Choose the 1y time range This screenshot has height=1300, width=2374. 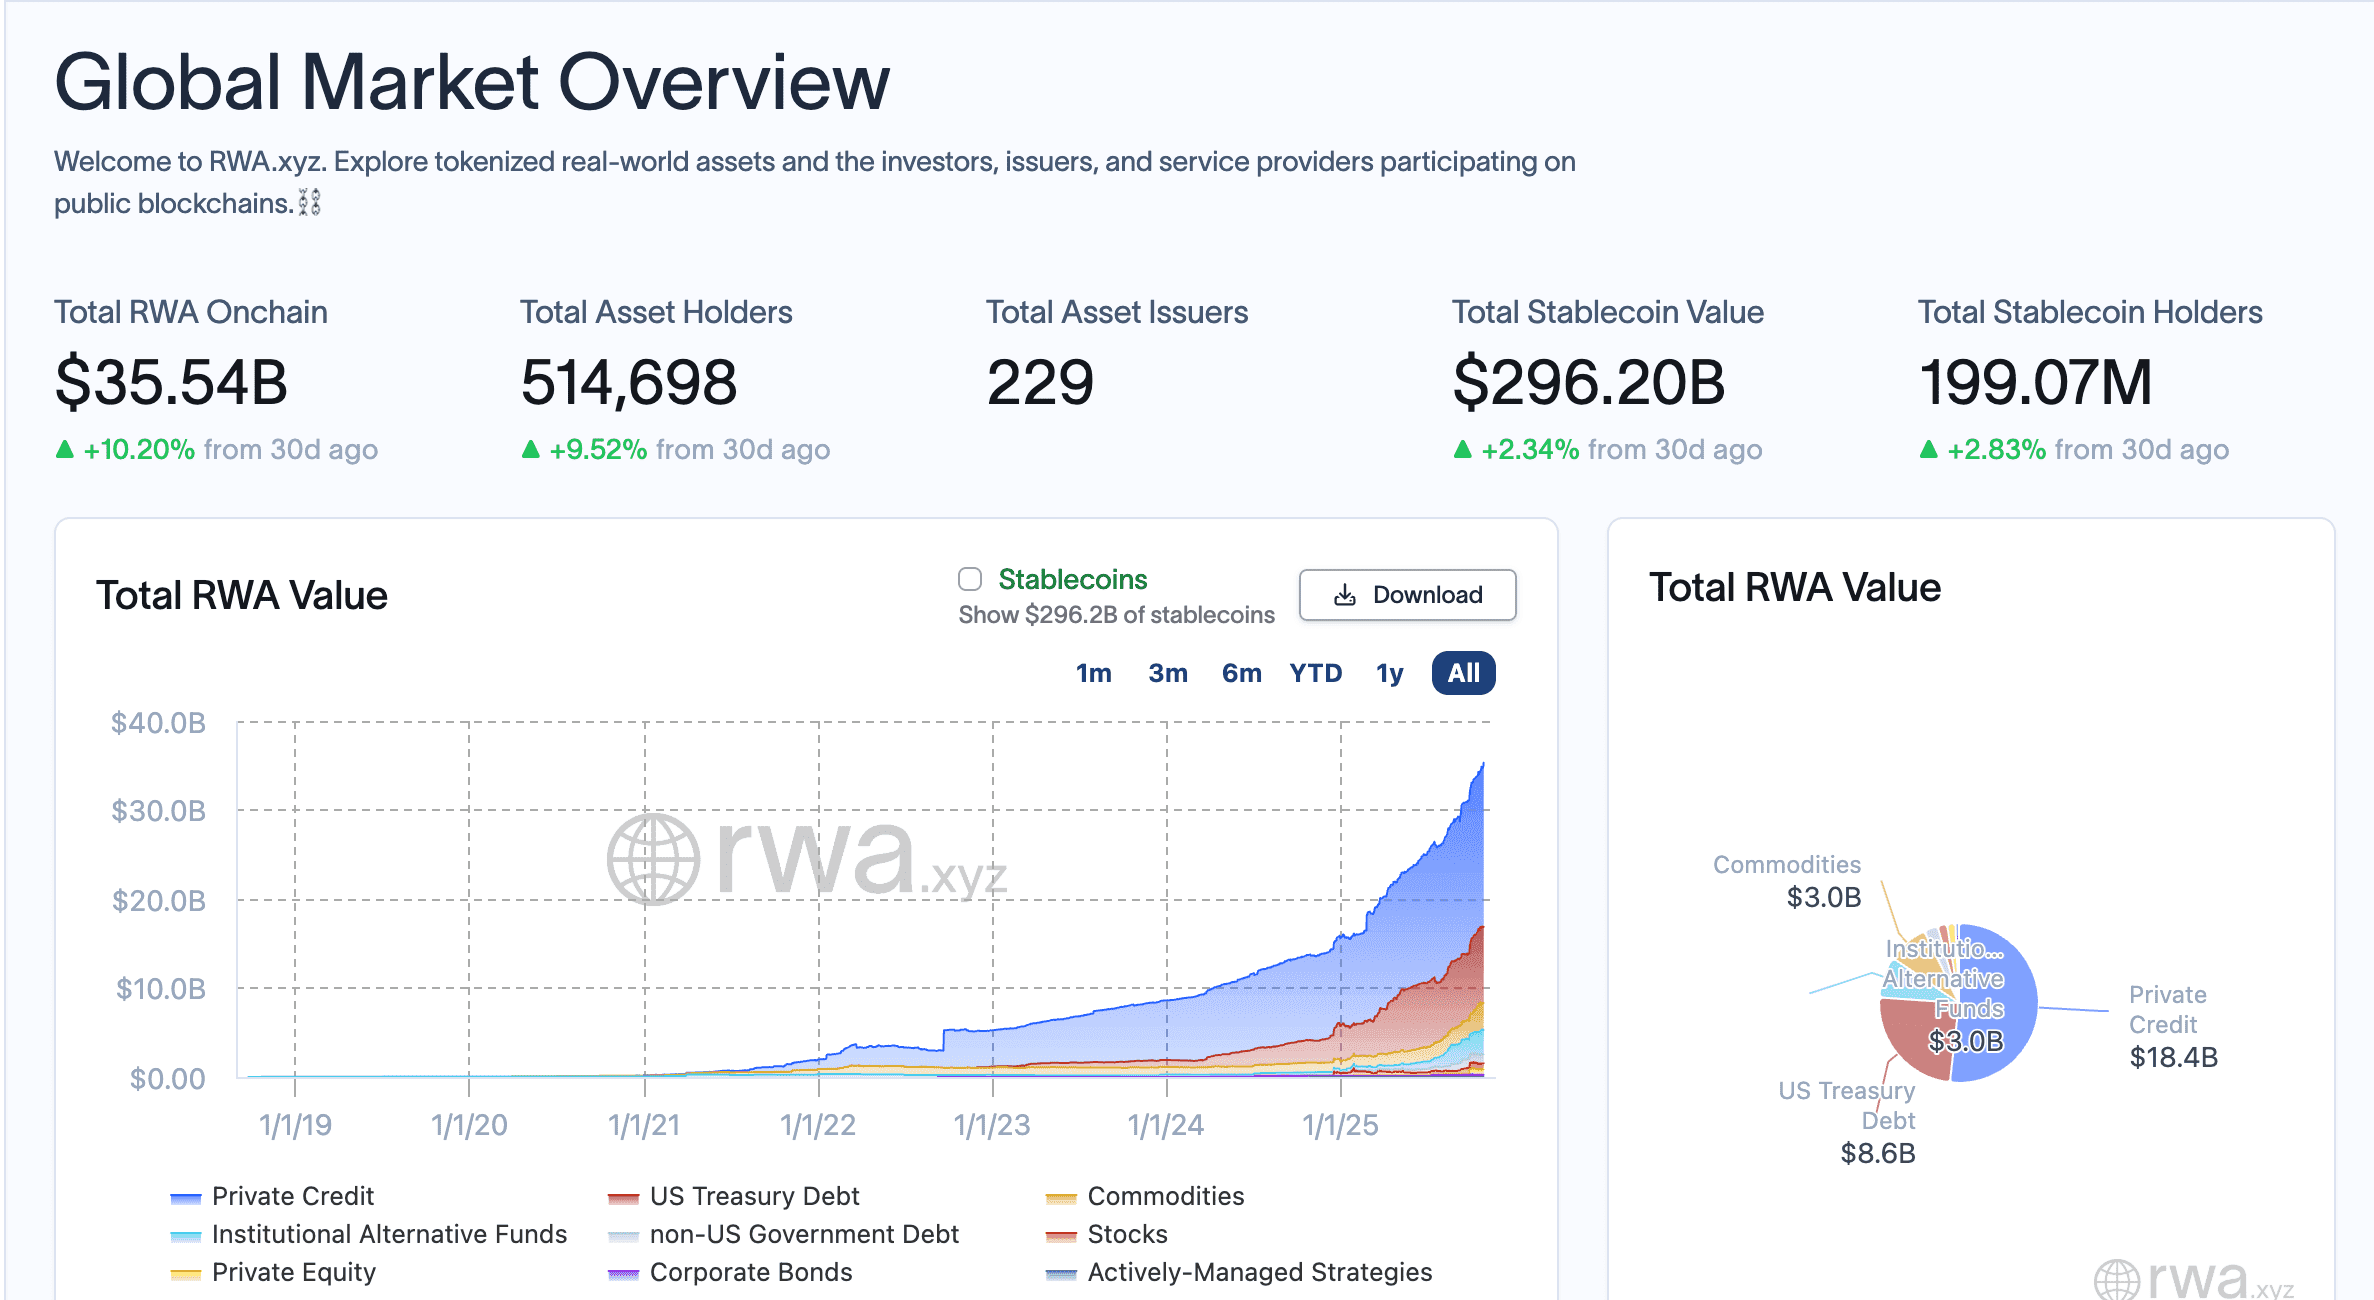(x=1389, y=673)
